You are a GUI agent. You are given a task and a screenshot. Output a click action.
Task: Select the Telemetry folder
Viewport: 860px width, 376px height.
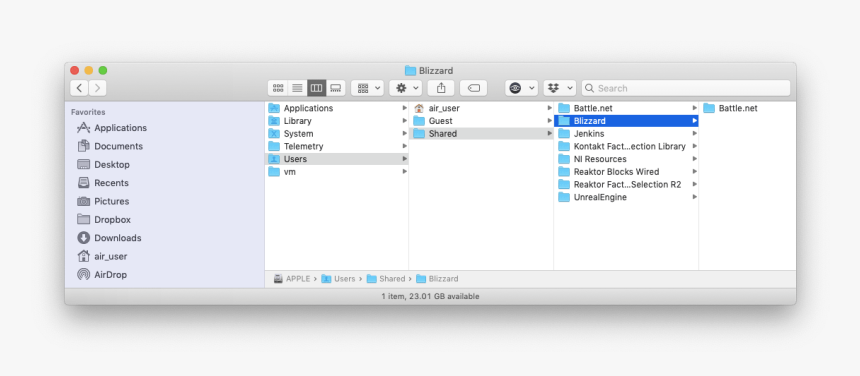(x=337, y=146)
